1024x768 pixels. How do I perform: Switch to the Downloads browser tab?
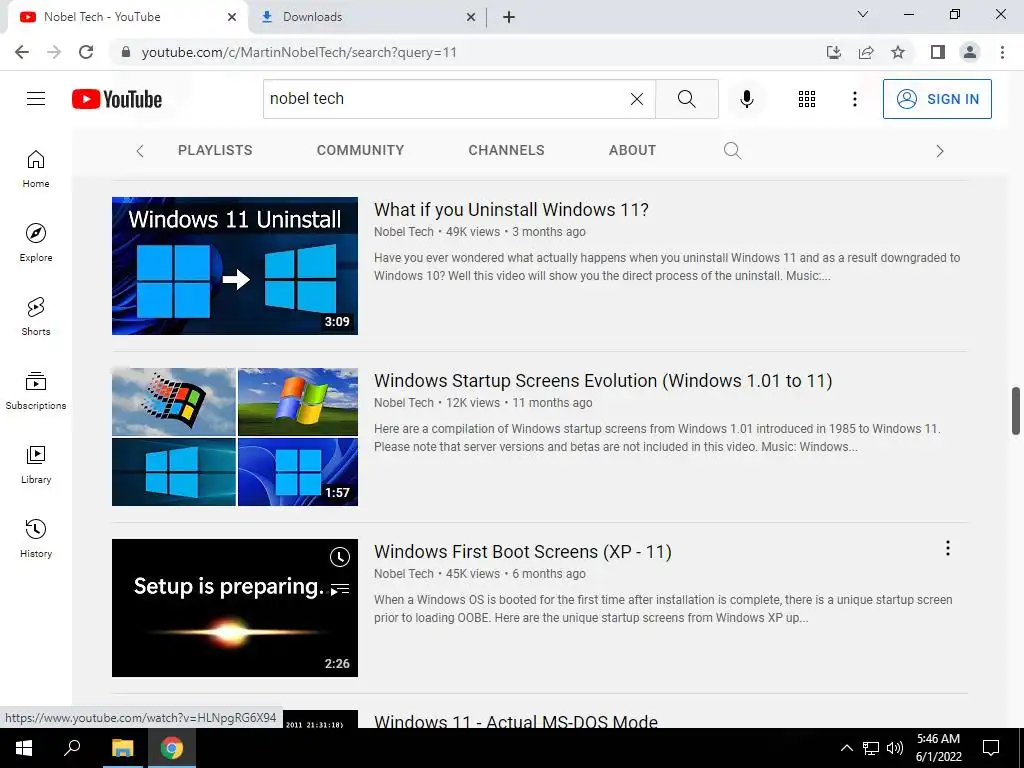coord(368,17)
